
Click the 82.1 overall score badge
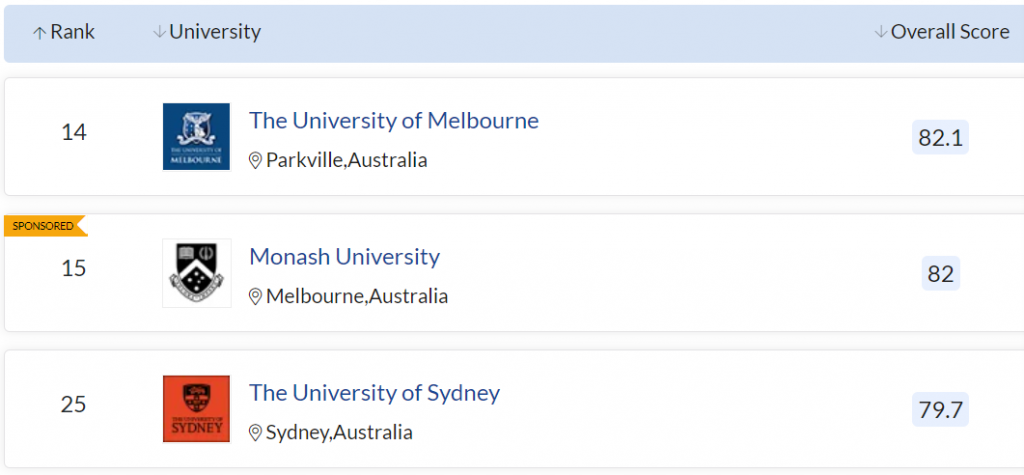coord(940,138)
